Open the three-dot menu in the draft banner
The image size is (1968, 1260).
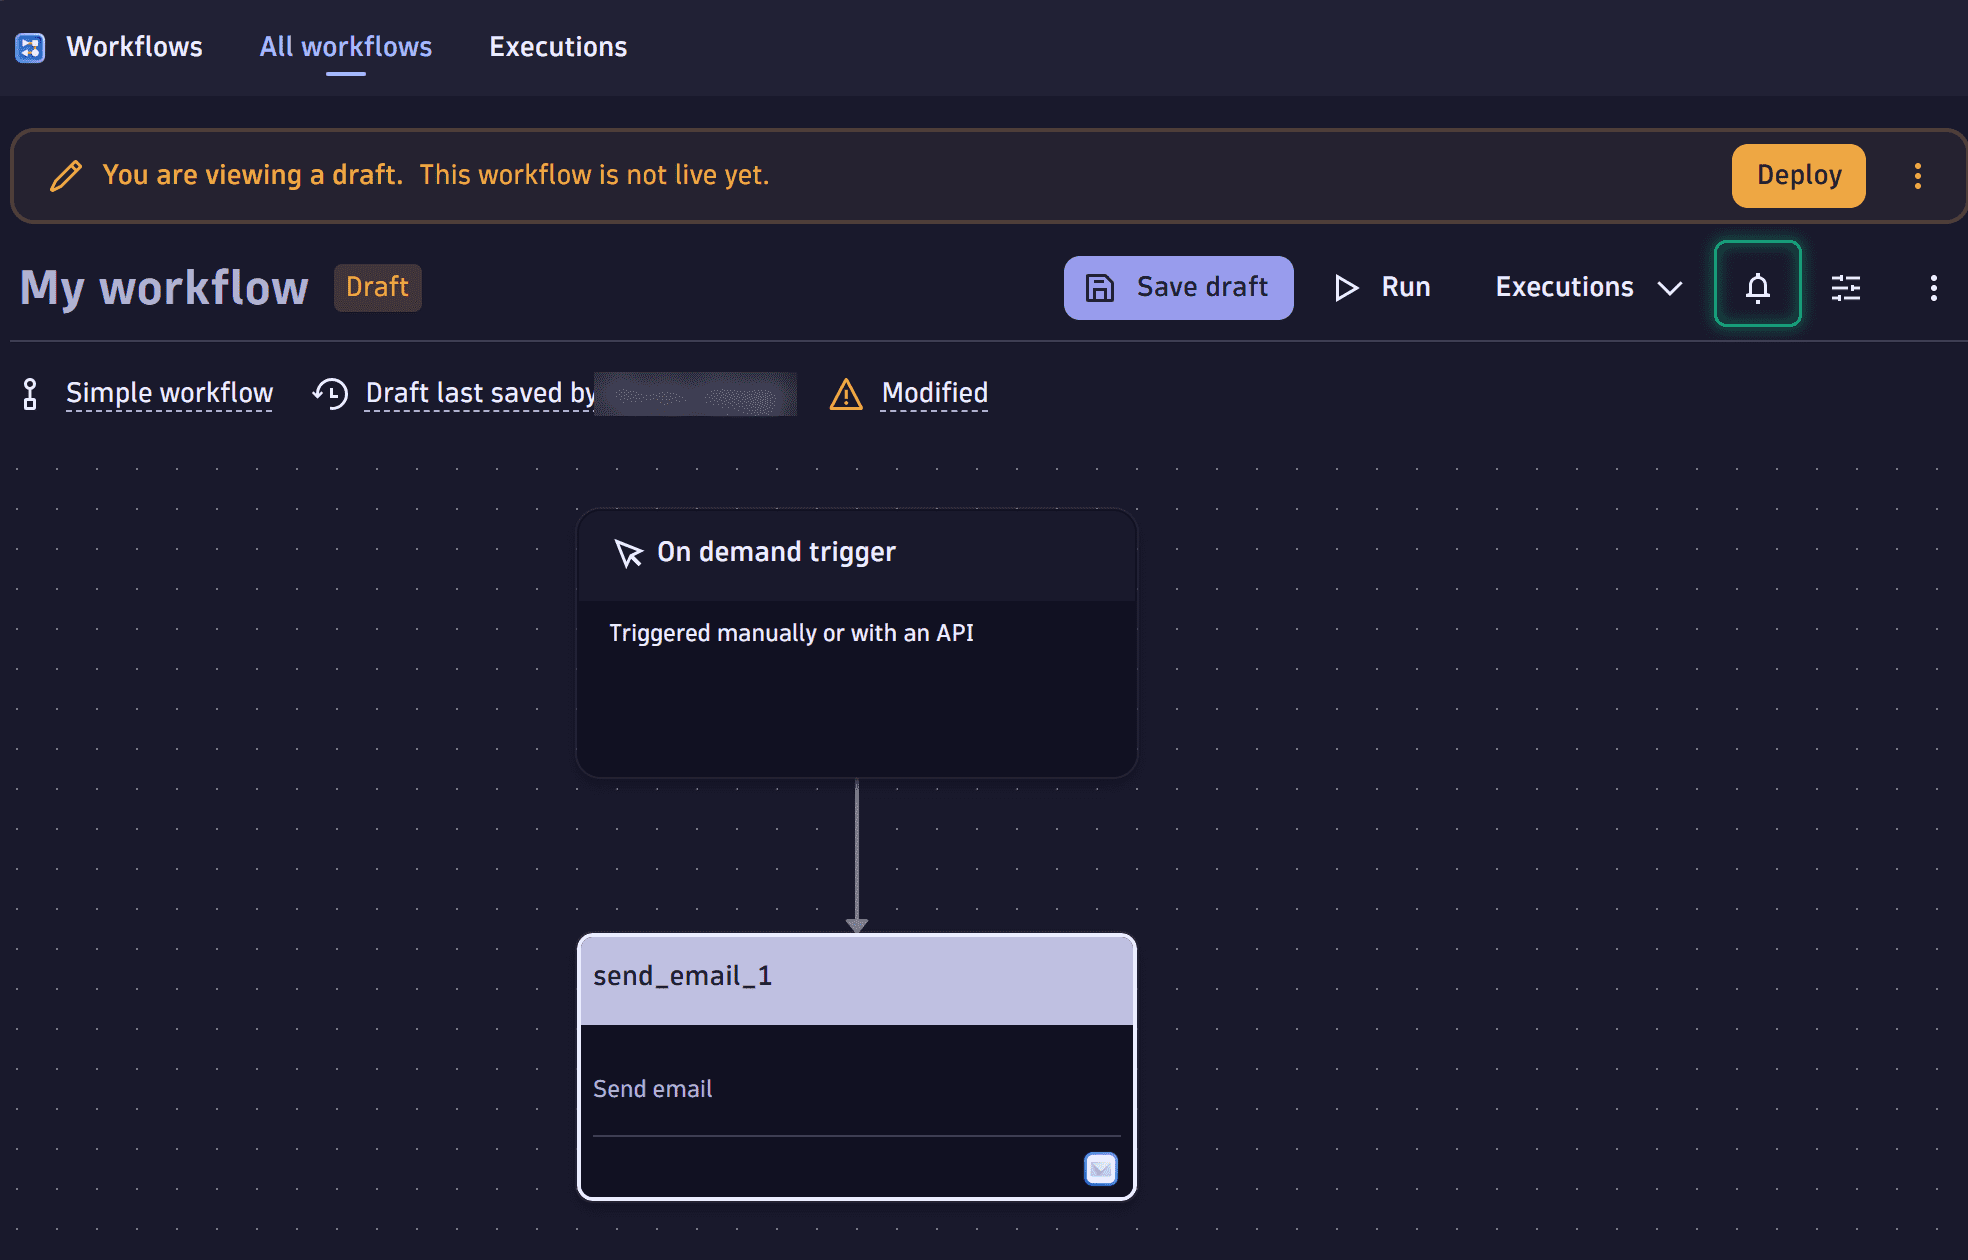click(1918, 175)
